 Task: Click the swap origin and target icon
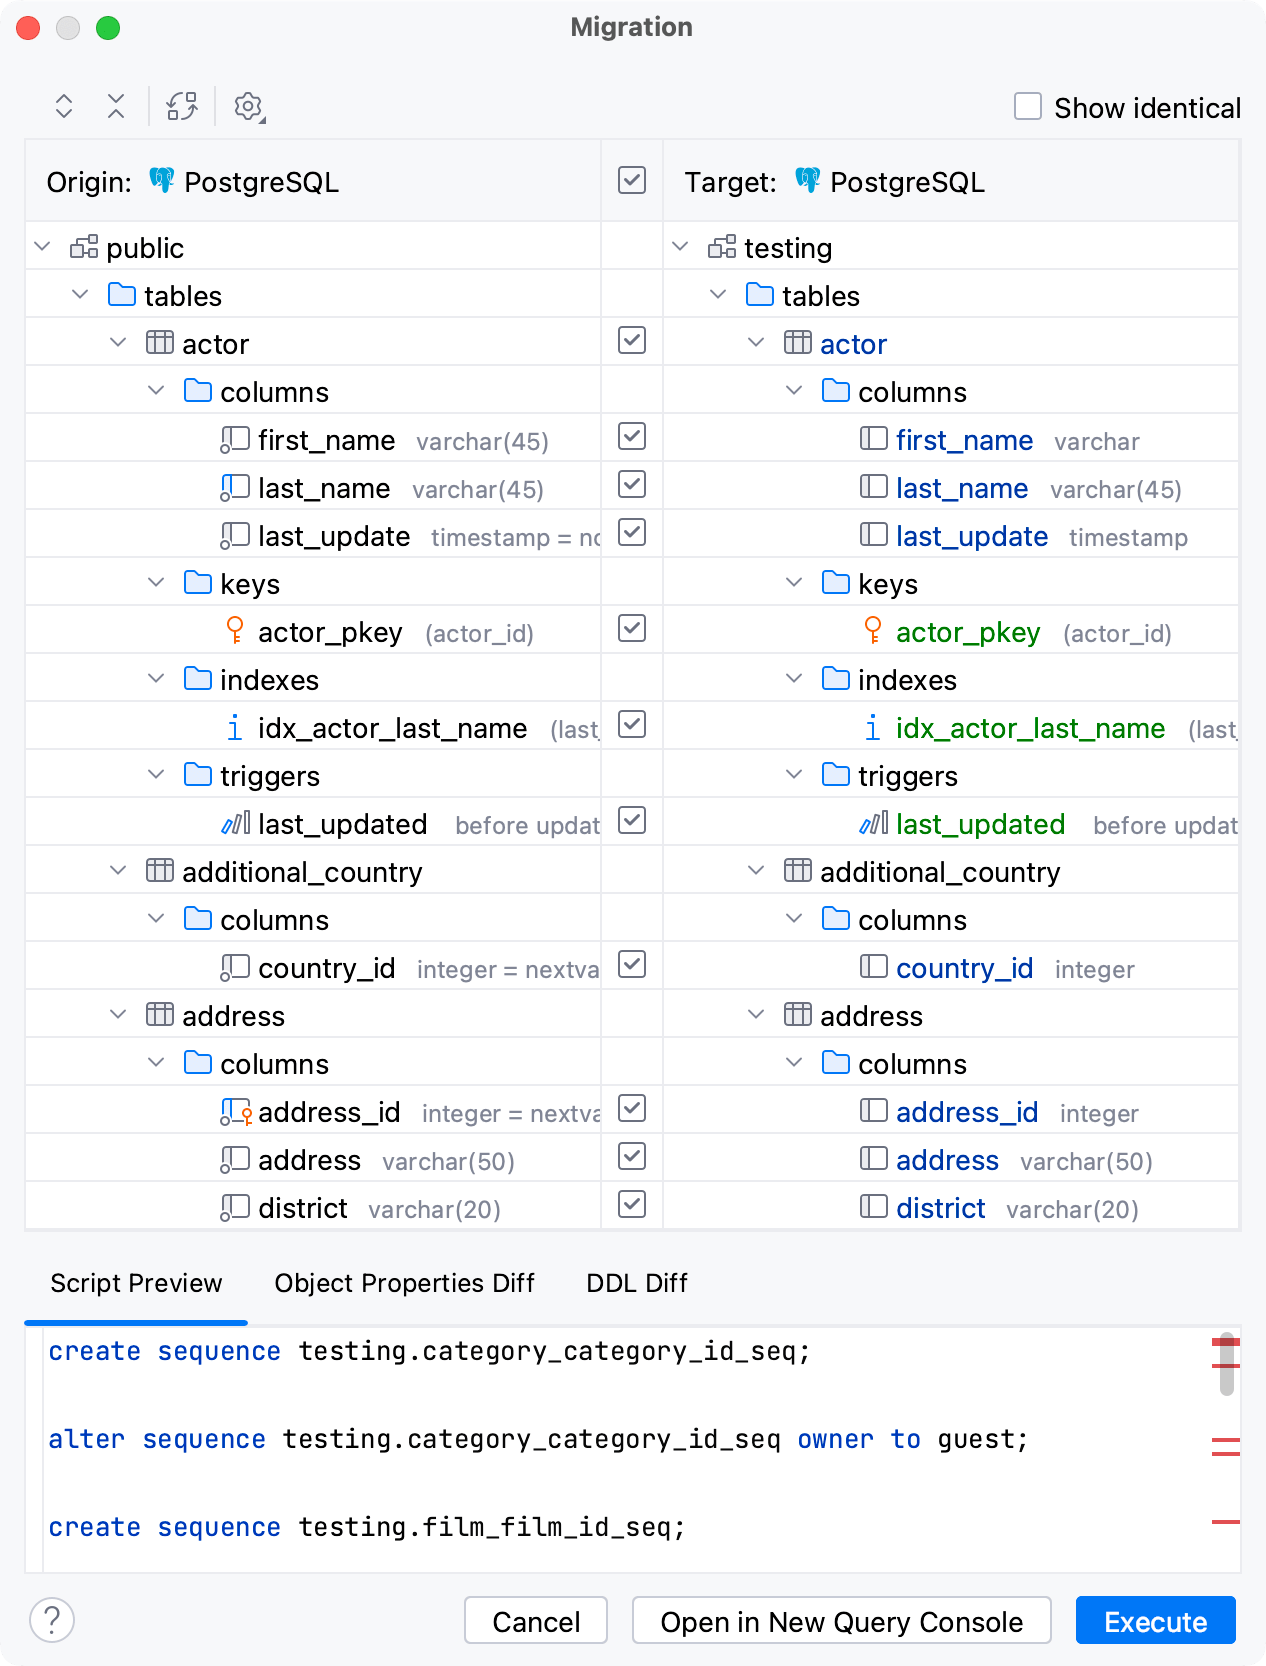[182, 106]
